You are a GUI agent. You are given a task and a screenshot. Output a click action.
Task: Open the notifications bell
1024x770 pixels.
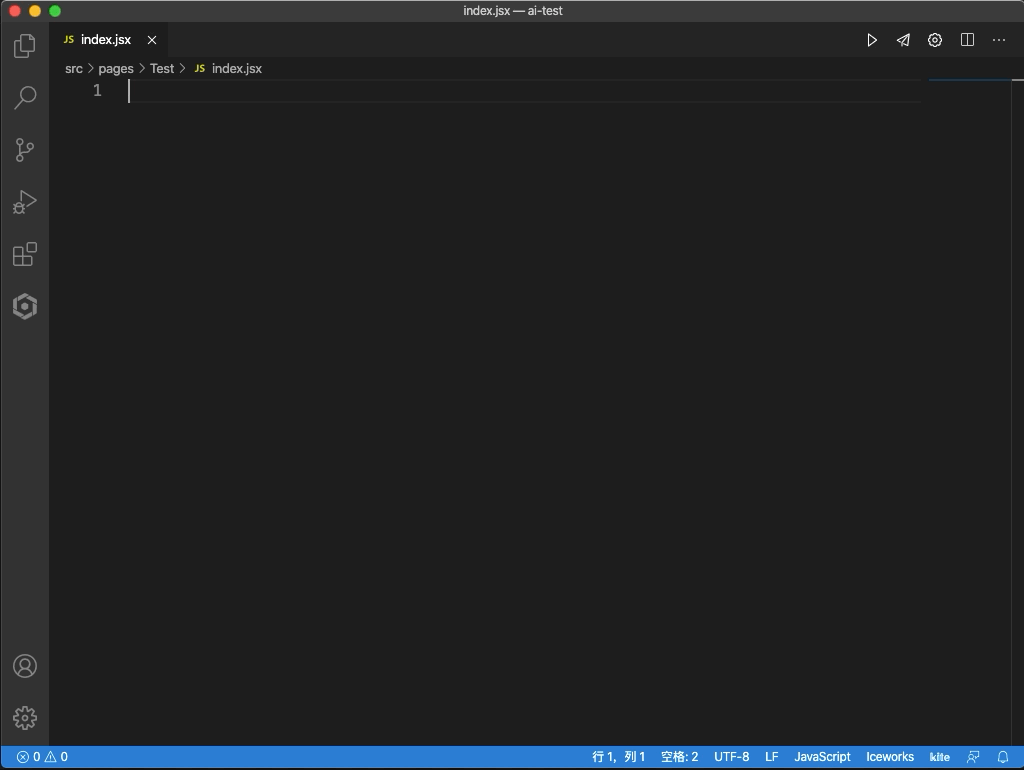[x=1003, y=757]
